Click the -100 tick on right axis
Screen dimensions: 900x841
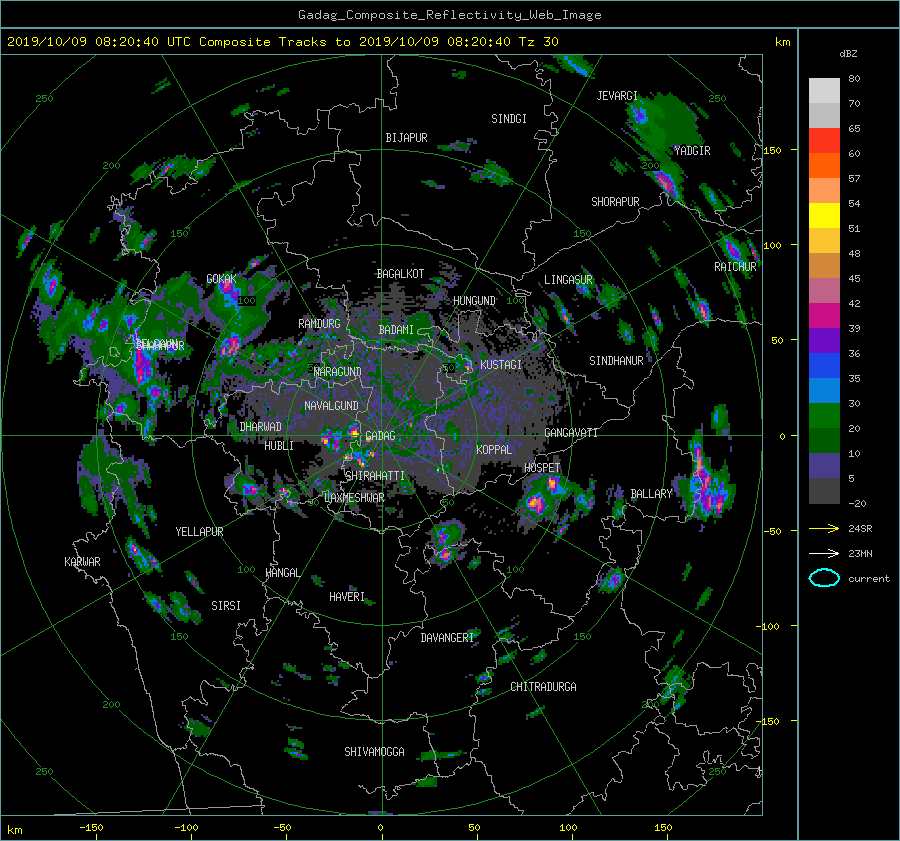(770, 626)
